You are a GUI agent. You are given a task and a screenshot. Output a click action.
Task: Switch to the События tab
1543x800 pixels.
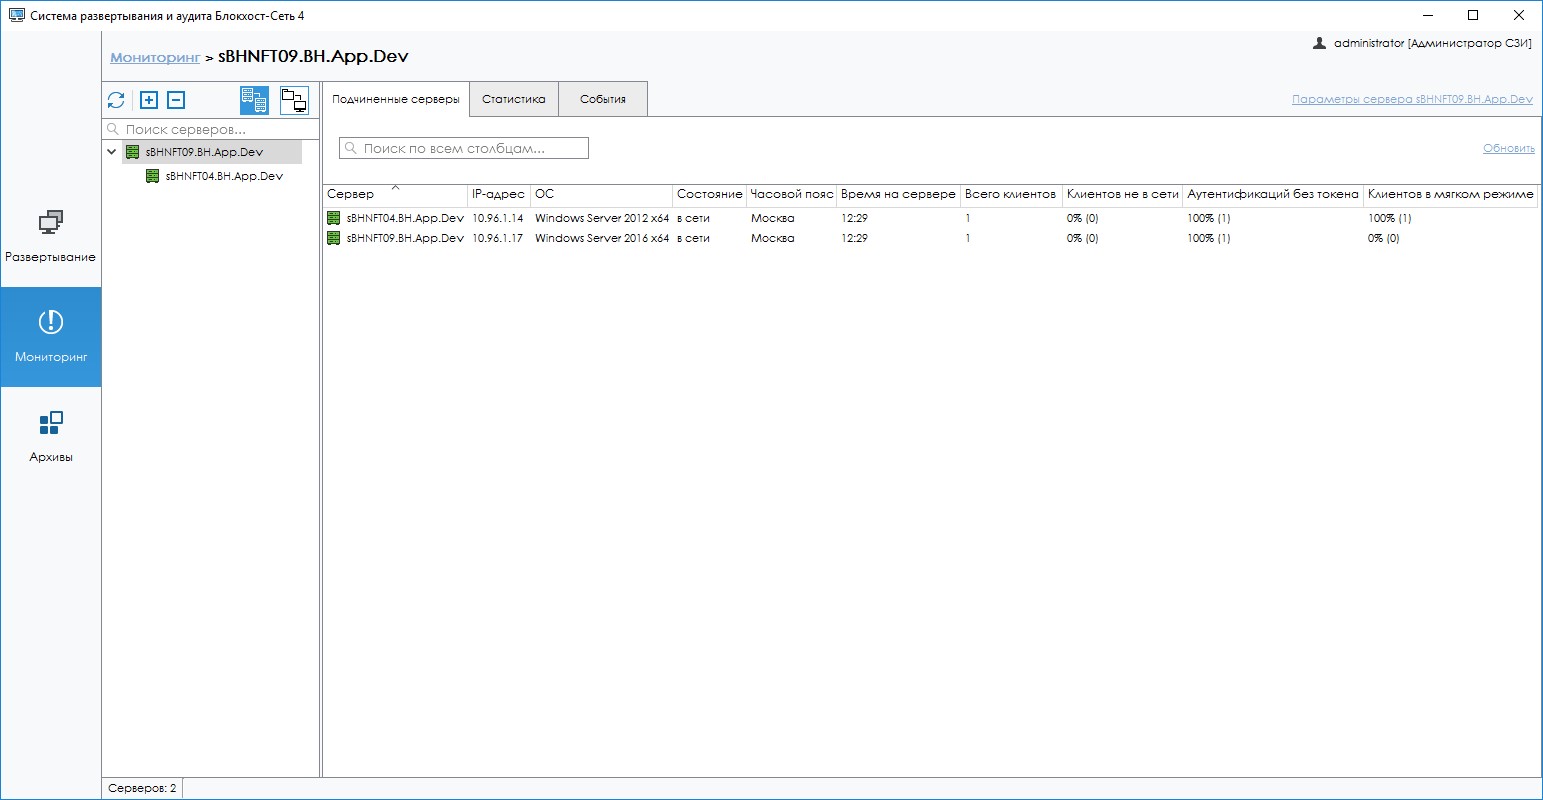[603, 99]
